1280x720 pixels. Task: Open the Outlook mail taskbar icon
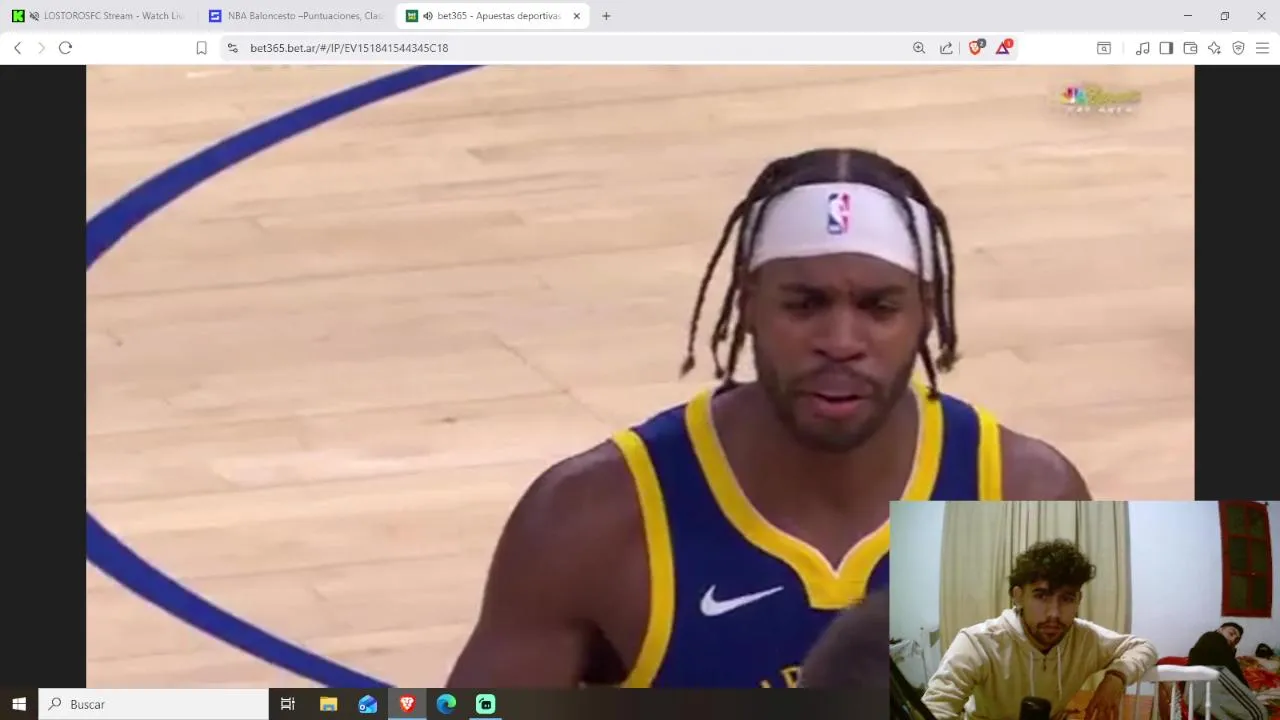368,704
